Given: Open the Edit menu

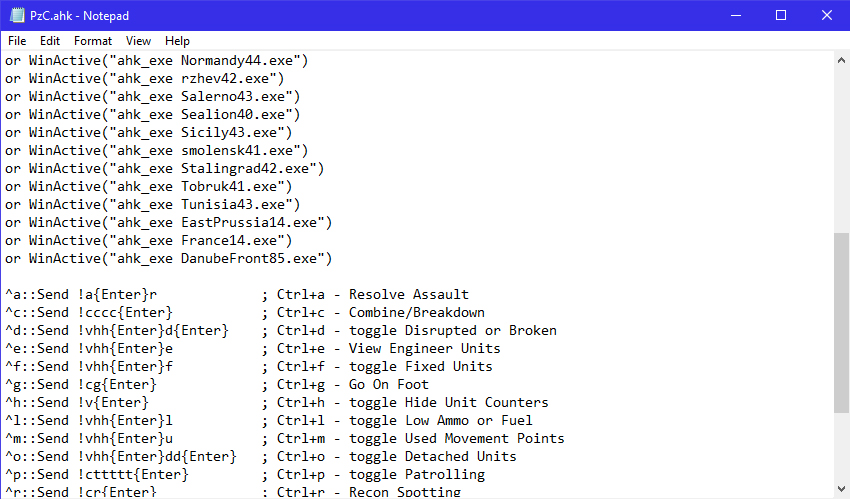Looking at the screenshot, I should coord(49,41).
